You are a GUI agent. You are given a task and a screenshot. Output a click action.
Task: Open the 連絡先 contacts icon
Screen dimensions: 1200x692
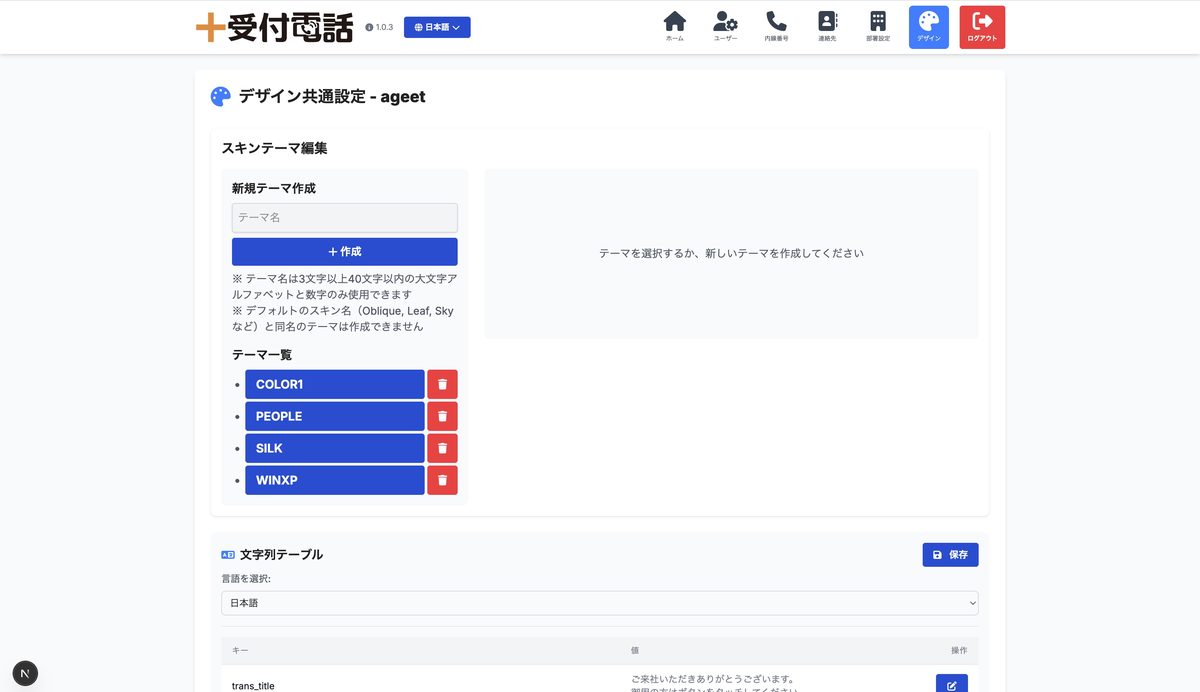coord(827,27)
